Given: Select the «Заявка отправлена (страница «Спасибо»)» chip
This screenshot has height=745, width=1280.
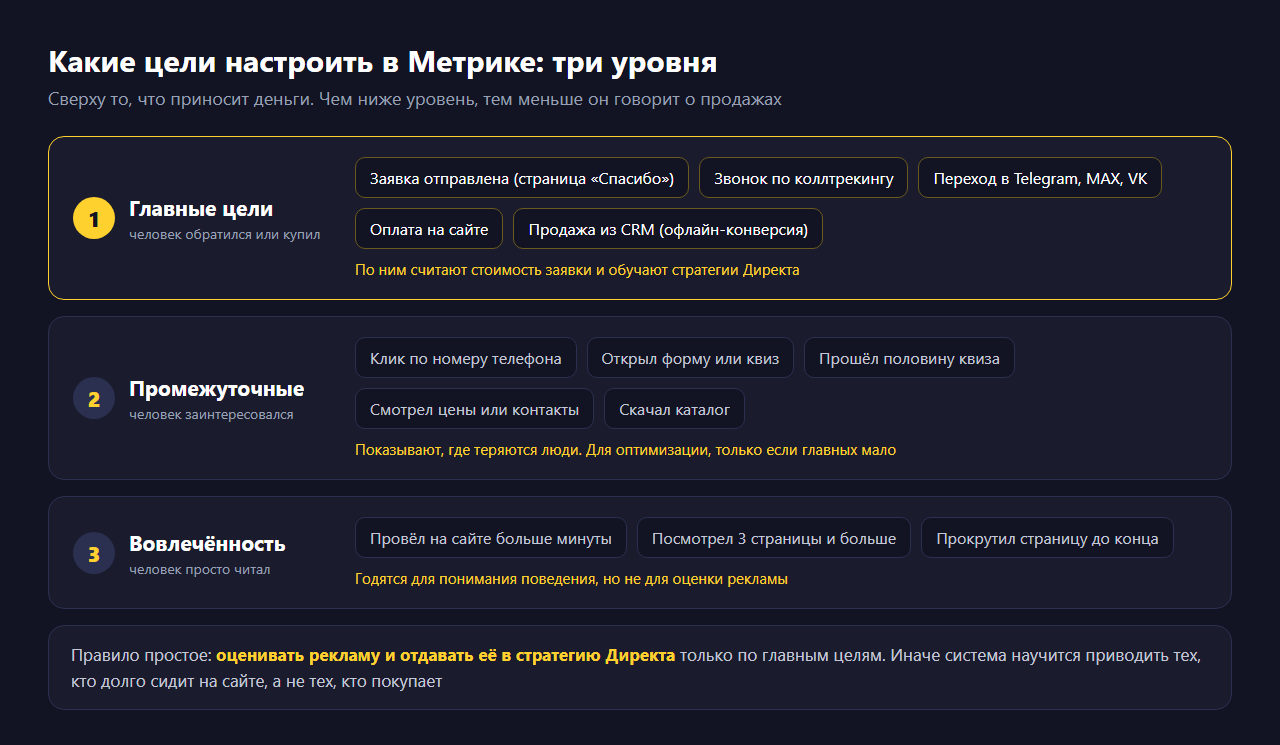Looking at the screenshot, I should coord(522,178).
